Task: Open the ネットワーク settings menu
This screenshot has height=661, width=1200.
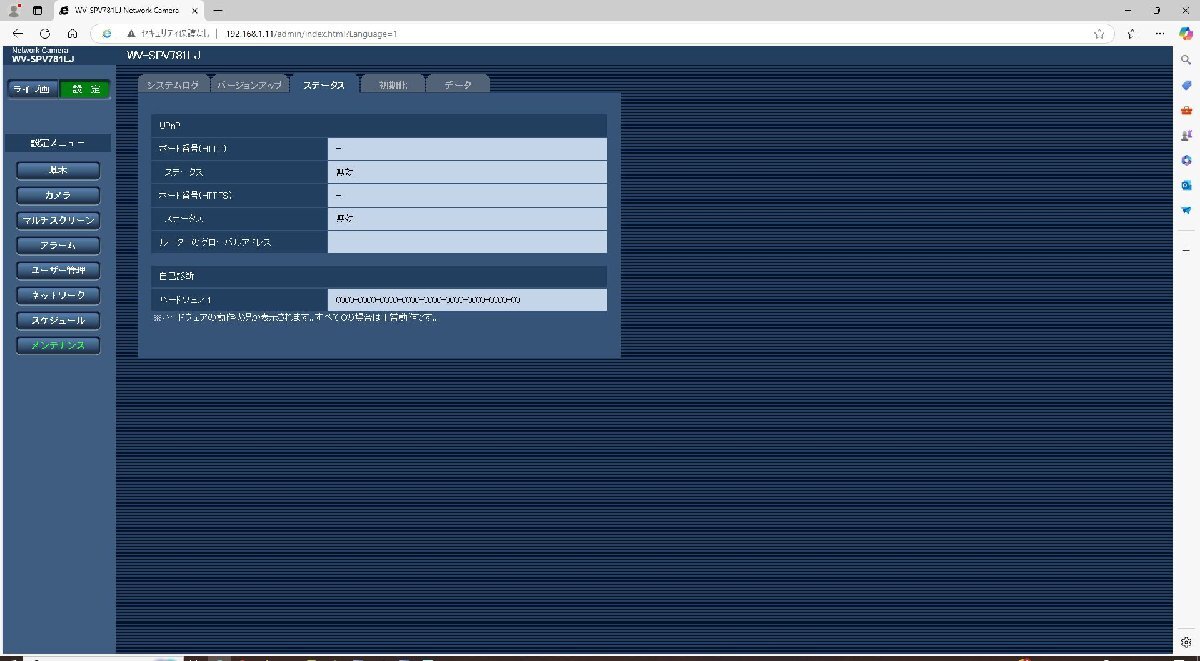Action: pyautogui.click(x=58, y=296)
